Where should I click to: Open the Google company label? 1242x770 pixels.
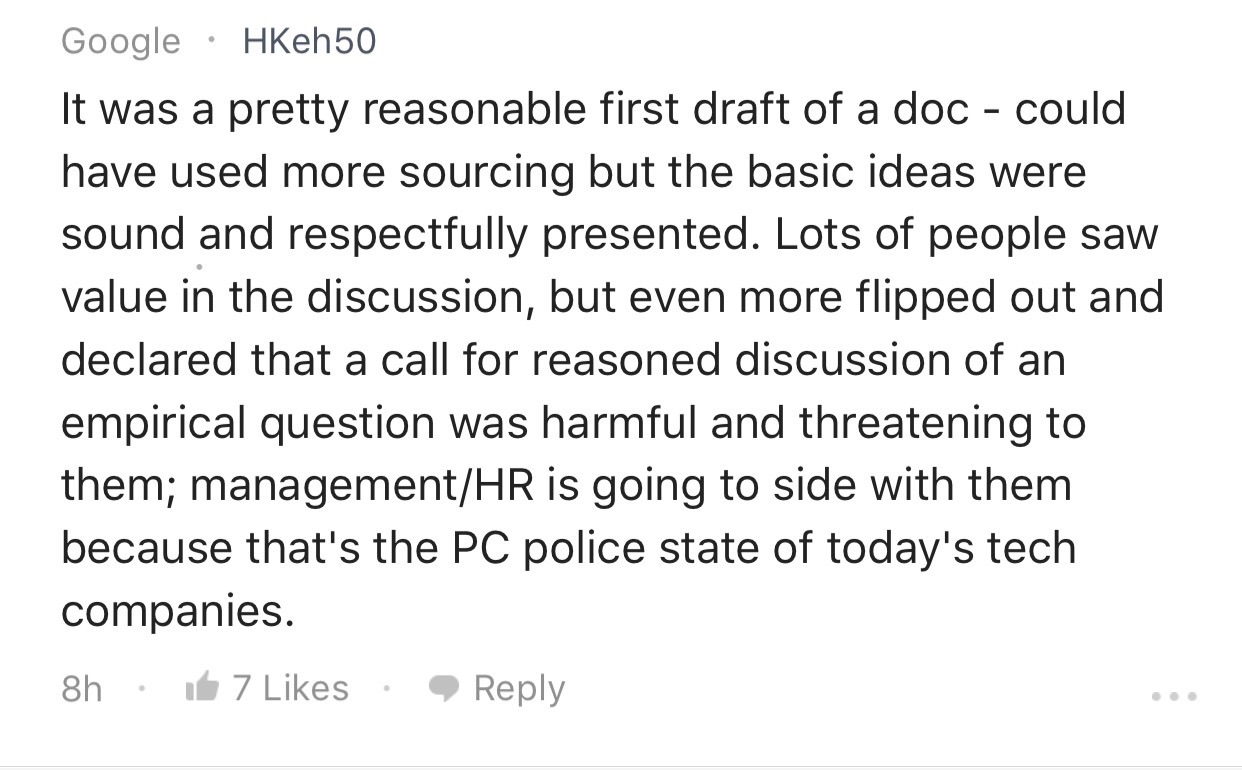[121, 41]
